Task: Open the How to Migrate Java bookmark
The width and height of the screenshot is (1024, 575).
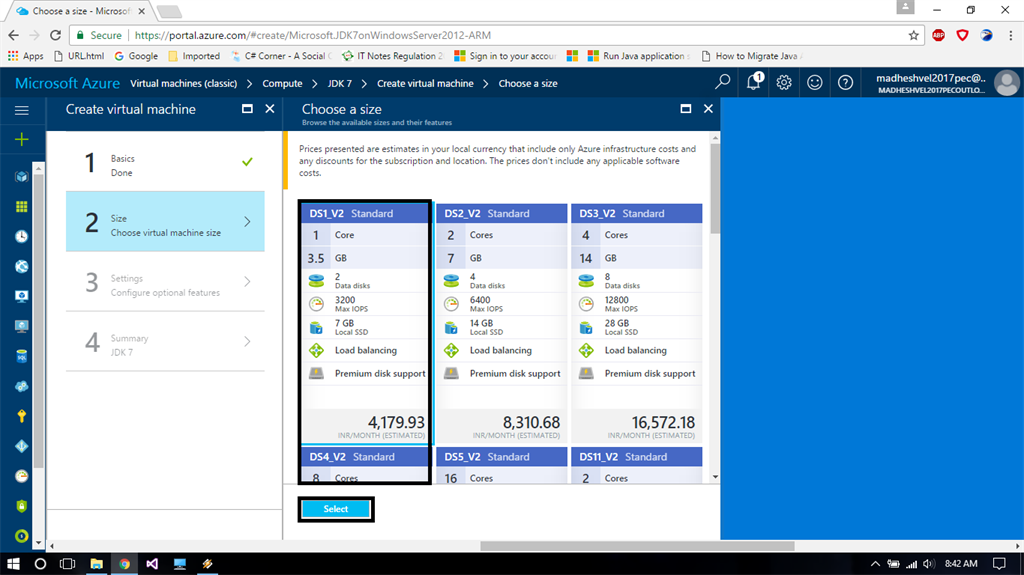Action: click(752, 56)
